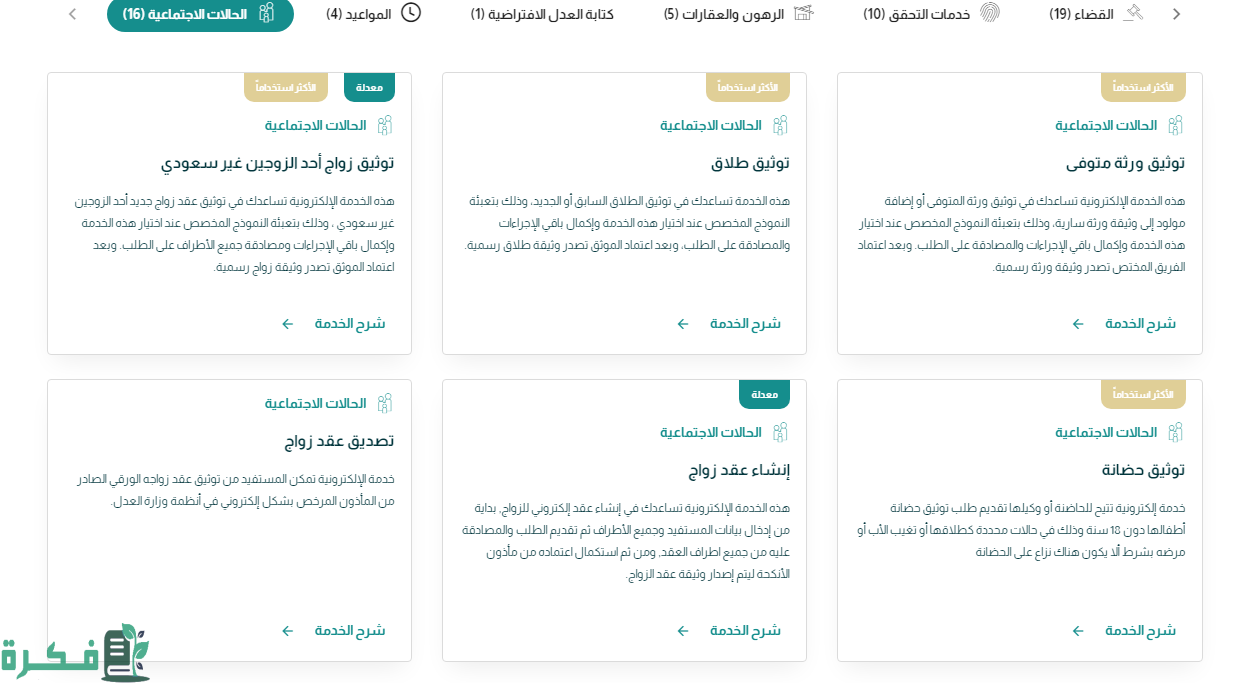This screenshot has width=1249, height=683.
Task: Click the معطلة badge on إنشاء عقد زواج card
Action: click(764, 395)
